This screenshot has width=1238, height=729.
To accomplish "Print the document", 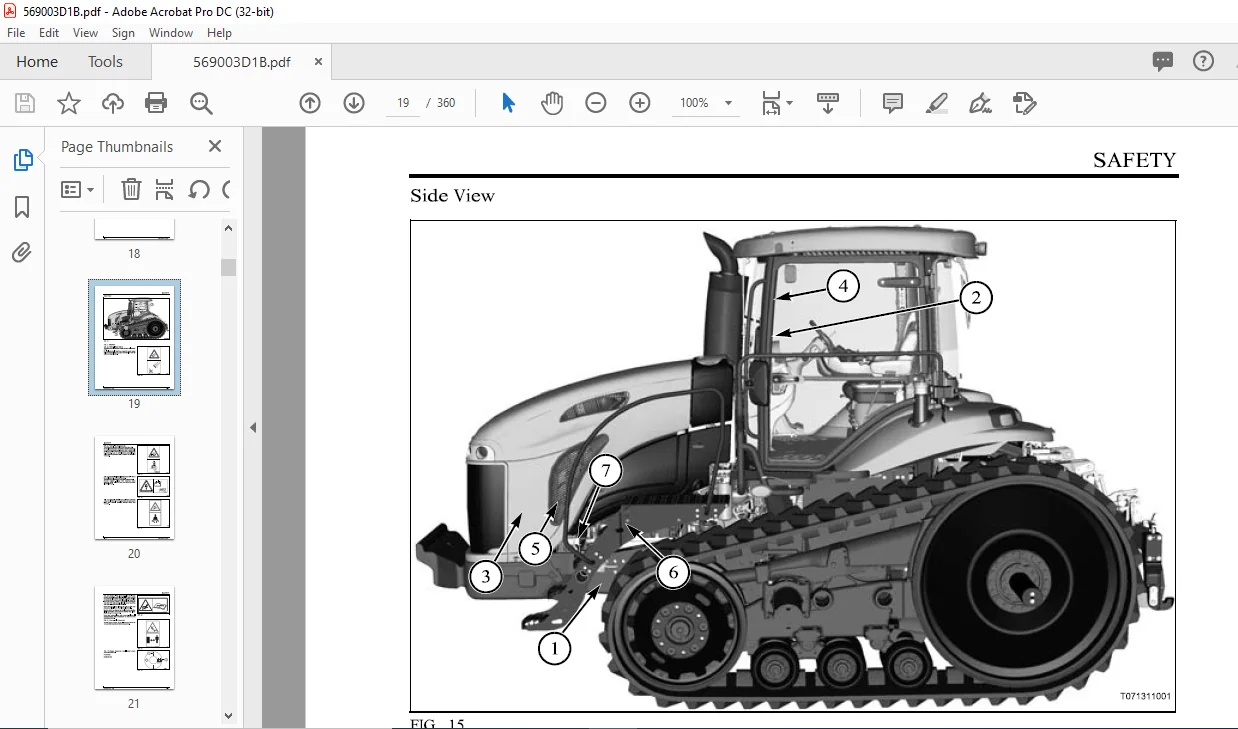I will [x=156, y=103].
